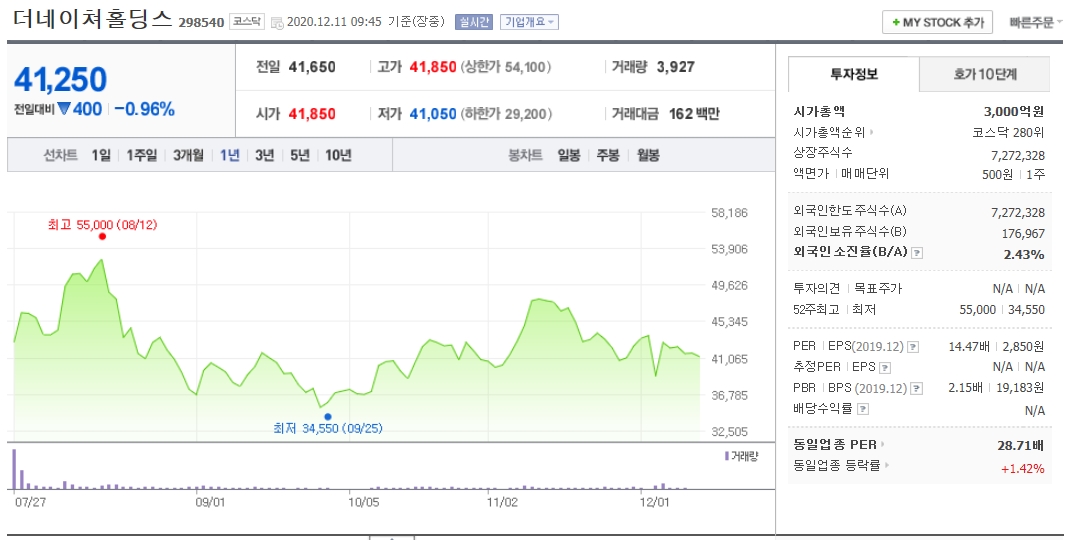Click the -0.96% change rate

[144, 109]
